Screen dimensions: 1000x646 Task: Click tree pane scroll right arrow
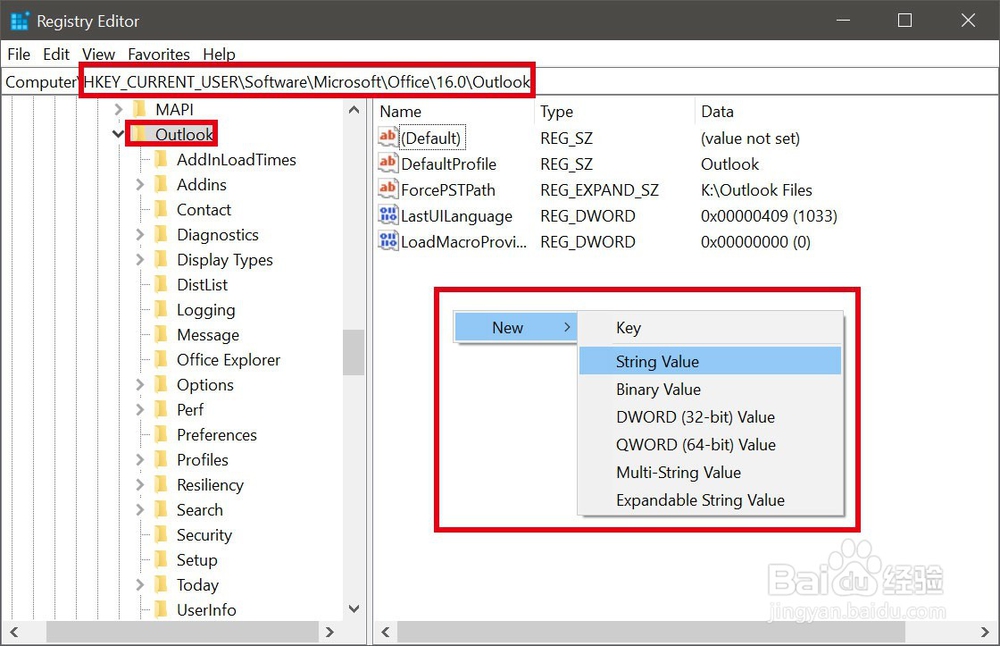(330, 633)
